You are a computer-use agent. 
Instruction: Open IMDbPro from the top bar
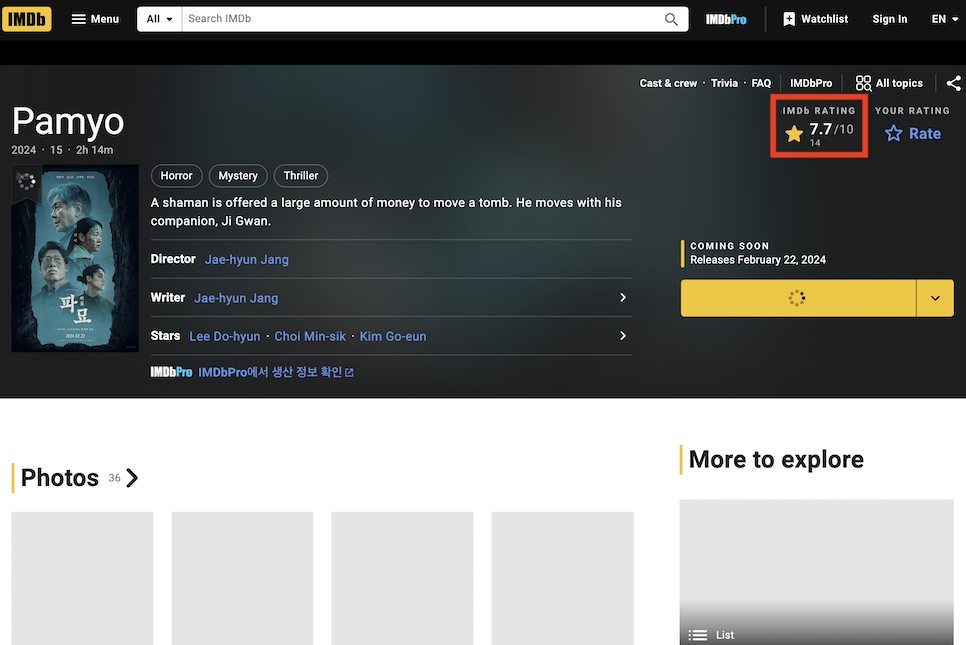pyautogui.click(x=726, y=19)
